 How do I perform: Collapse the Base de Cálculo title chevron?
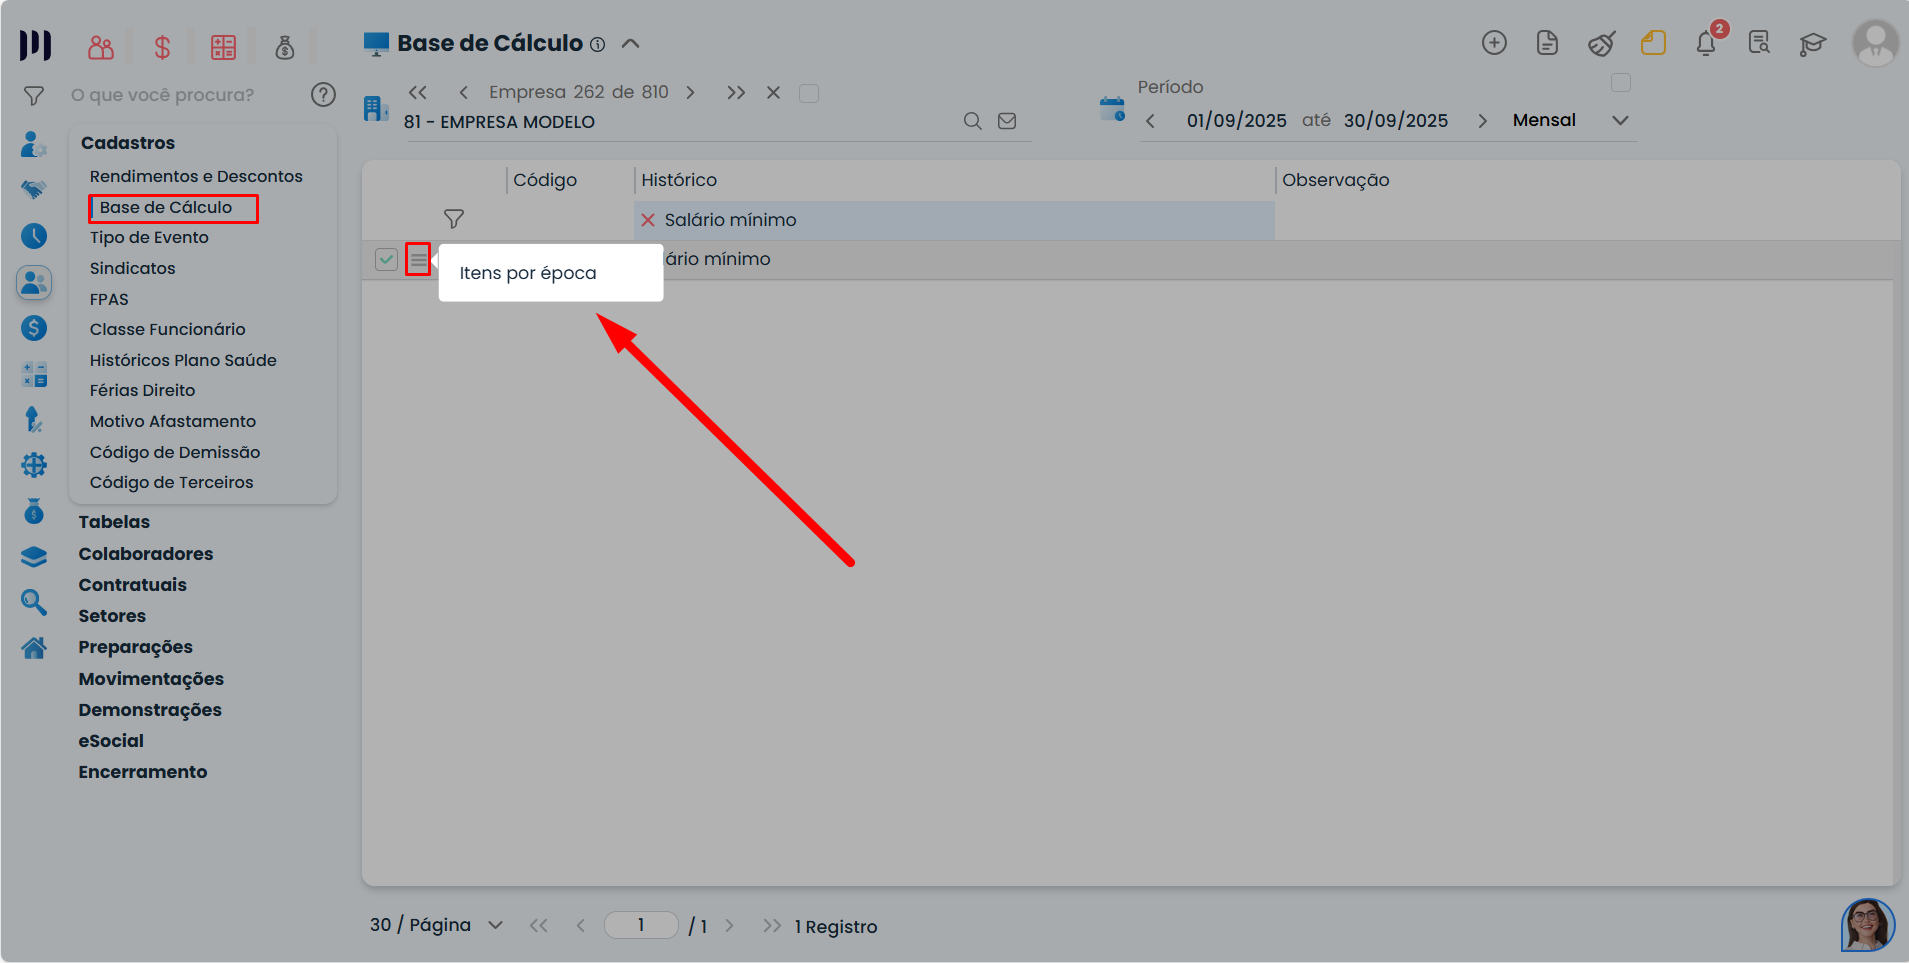pos(630,44)
